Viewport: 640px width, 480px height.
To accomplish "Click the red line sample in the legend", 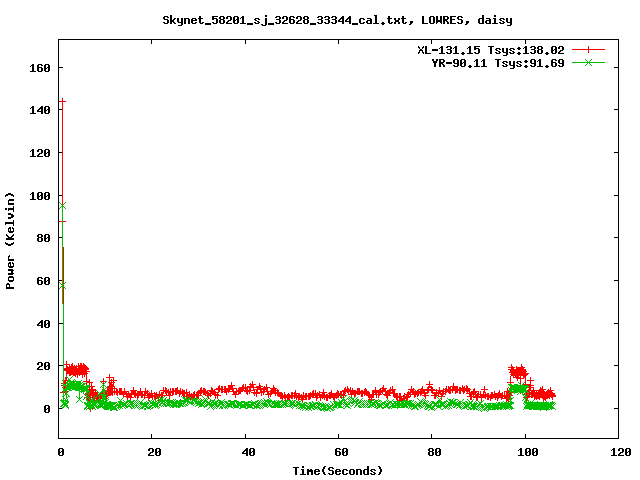I will pos(588,50).
